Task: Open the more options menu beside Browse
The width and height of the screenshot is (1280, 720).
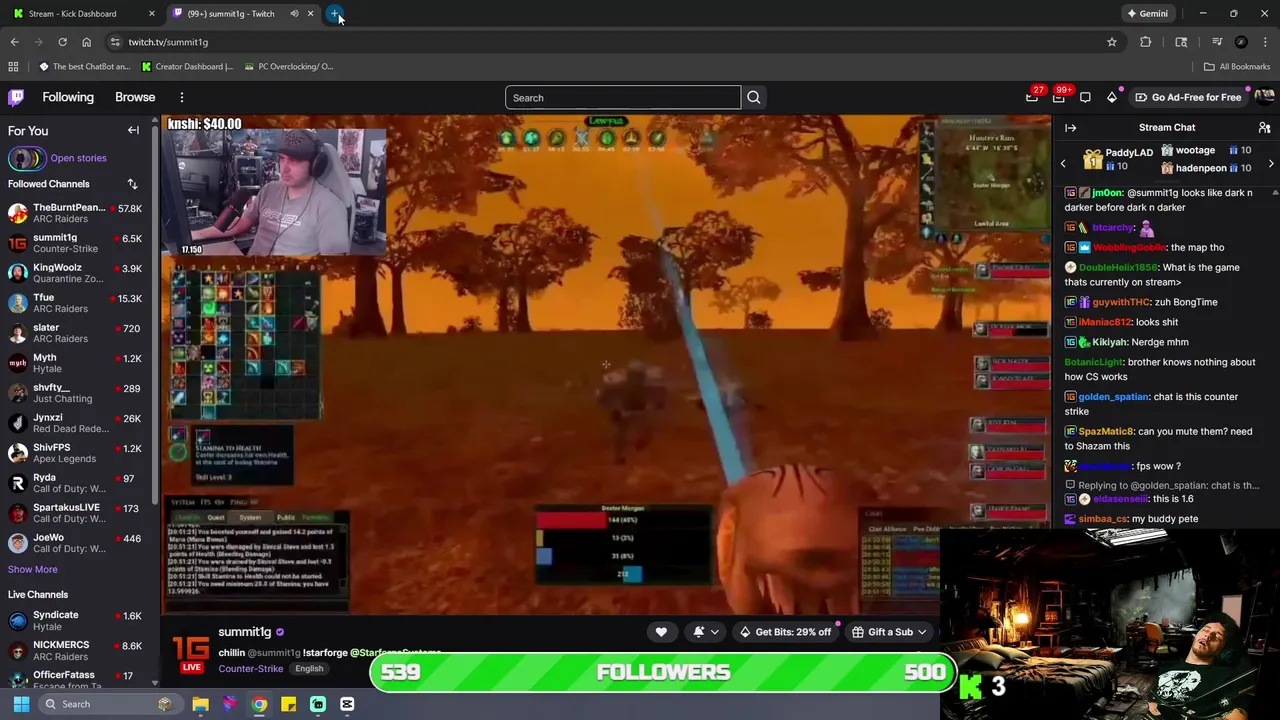Action: point(182,97)
